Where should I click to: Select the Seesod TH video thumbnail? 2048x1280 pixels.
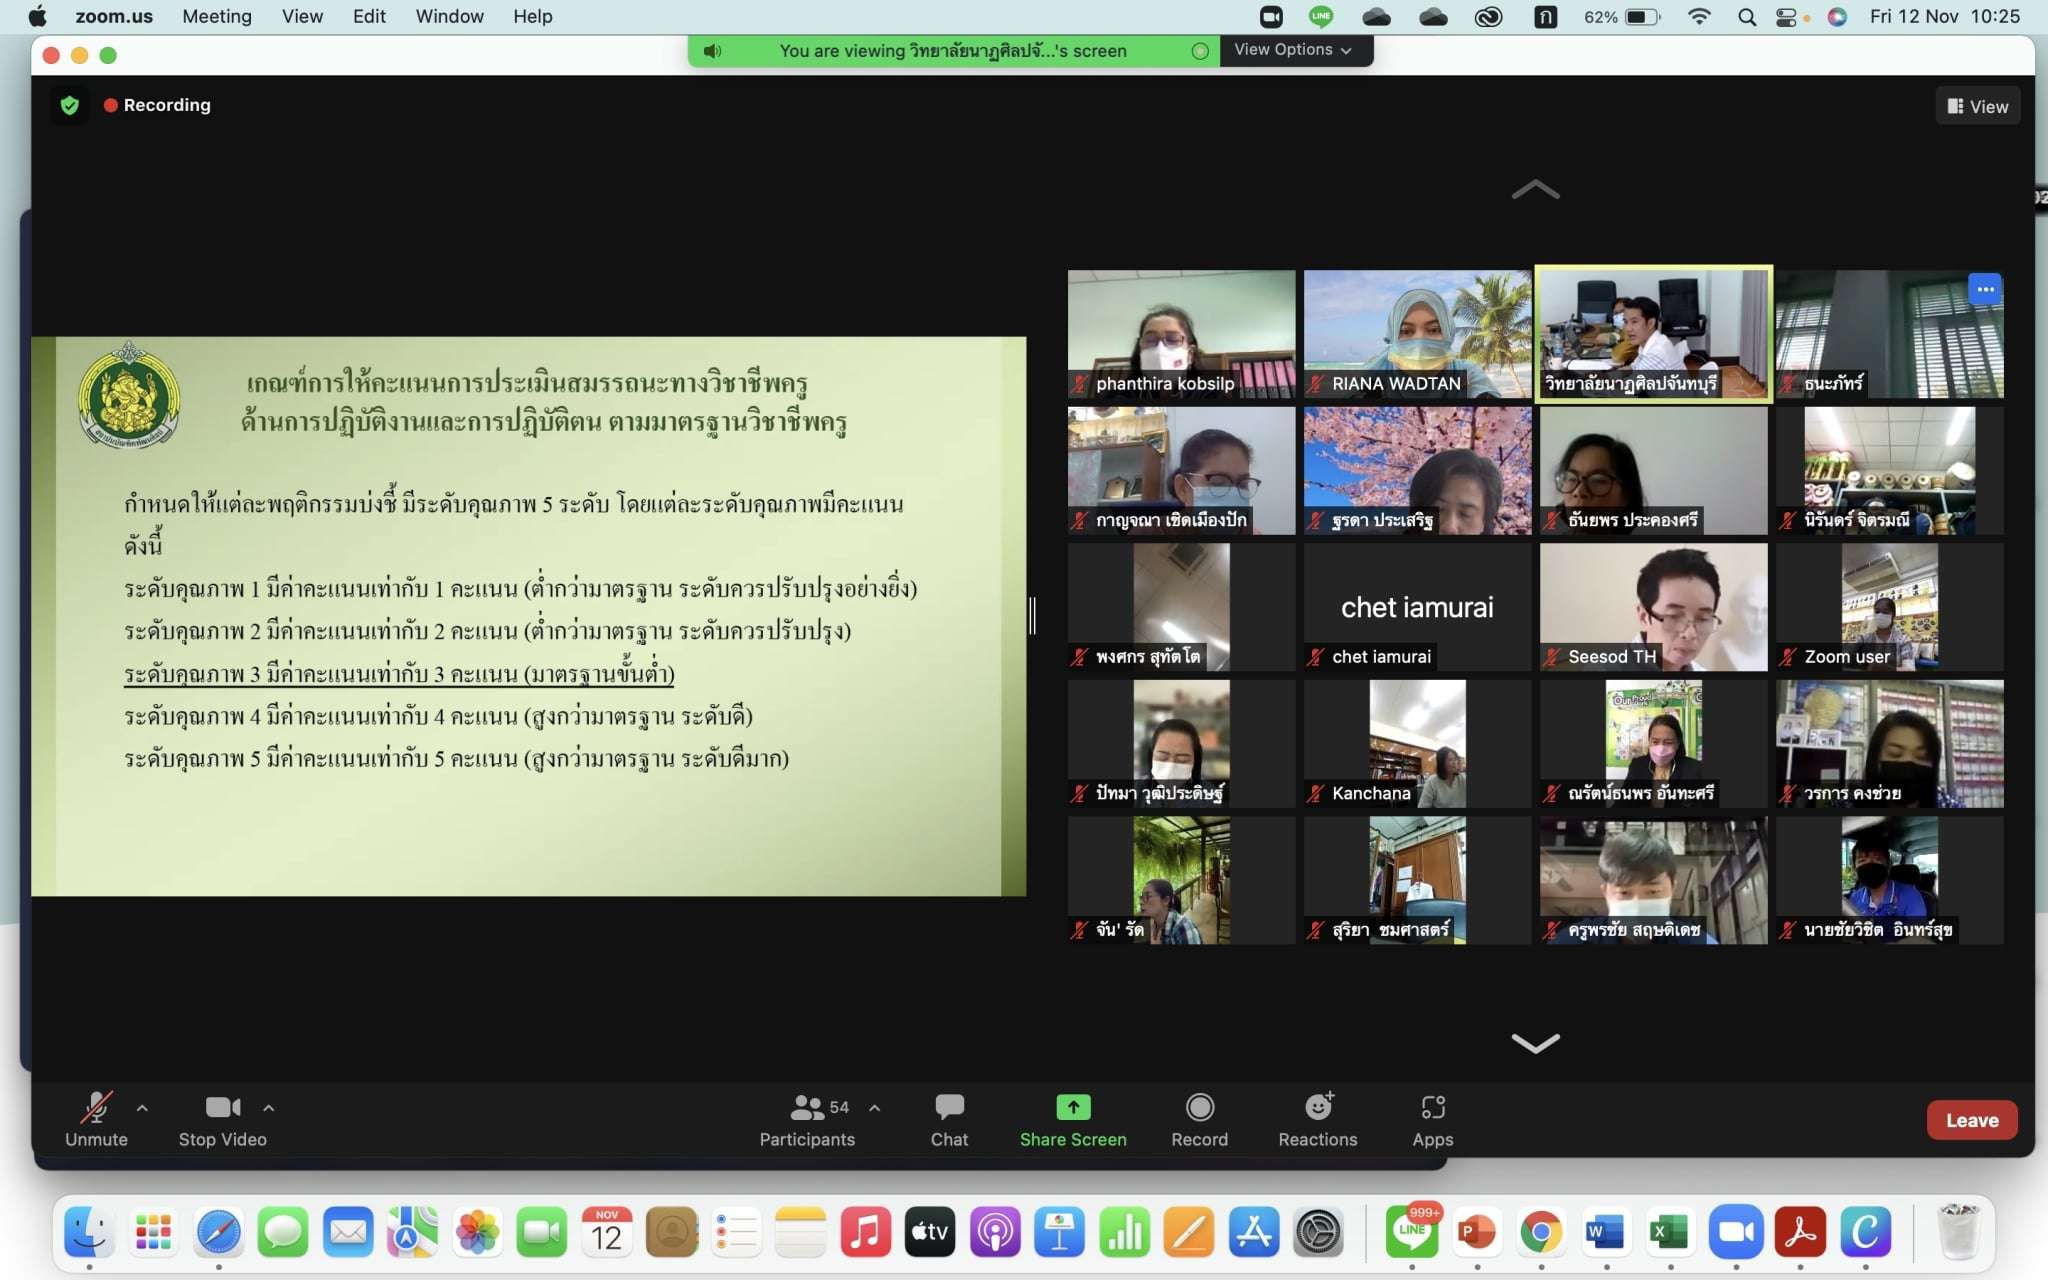pyautogui.click(x=1653, y=606)
